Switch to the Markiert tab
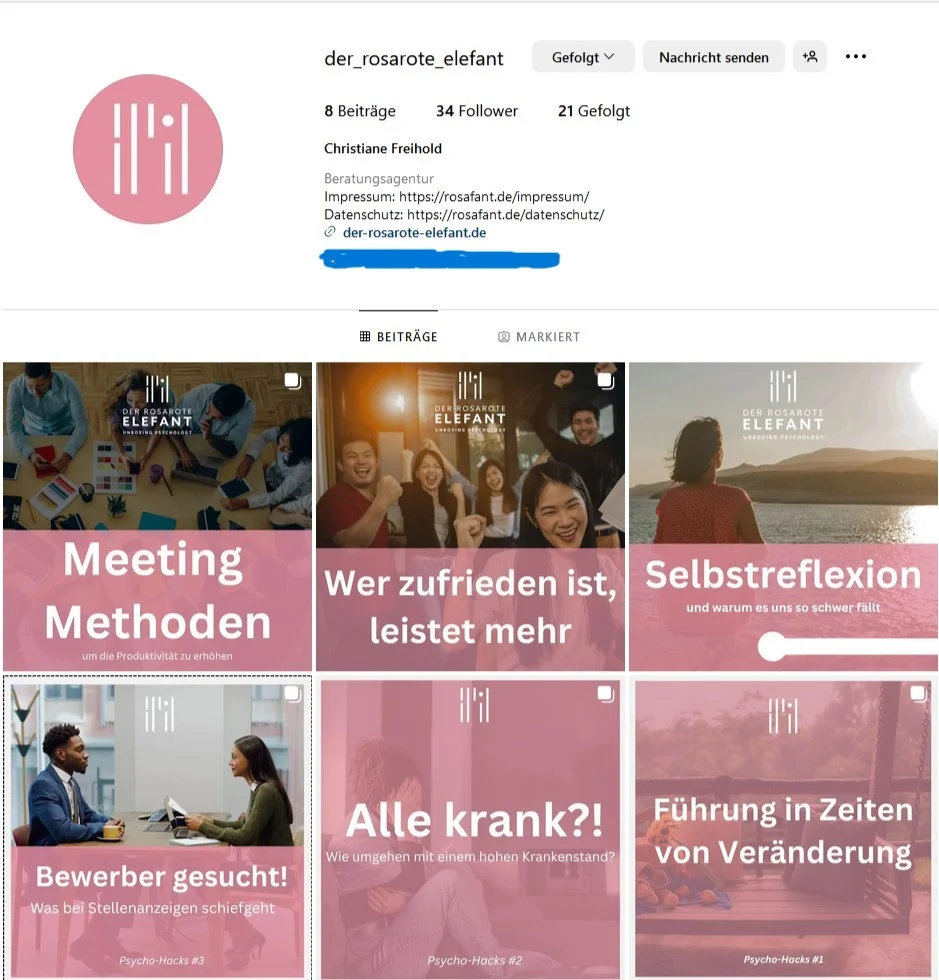This screenshot has width=939, height=980. (539, 337)
